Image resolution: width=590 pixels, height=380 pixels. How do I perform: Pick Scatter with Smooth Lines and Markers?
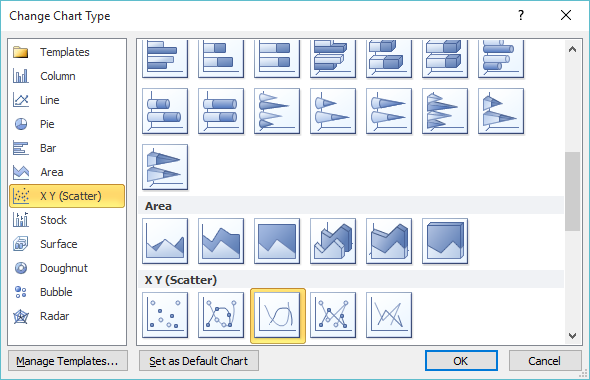coord(221,315)
